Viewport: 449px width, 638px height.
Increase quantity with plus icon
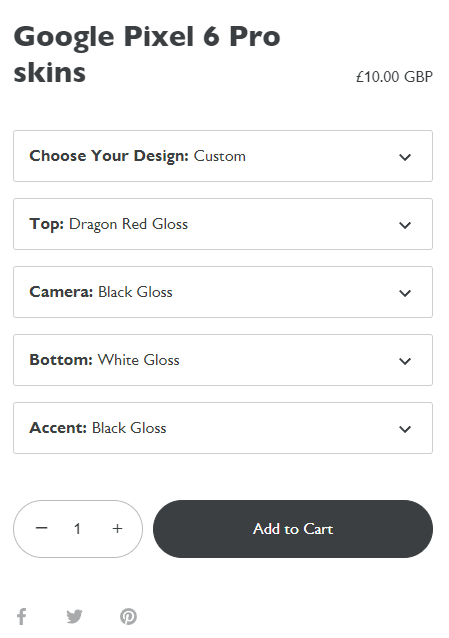click(117, 528)
